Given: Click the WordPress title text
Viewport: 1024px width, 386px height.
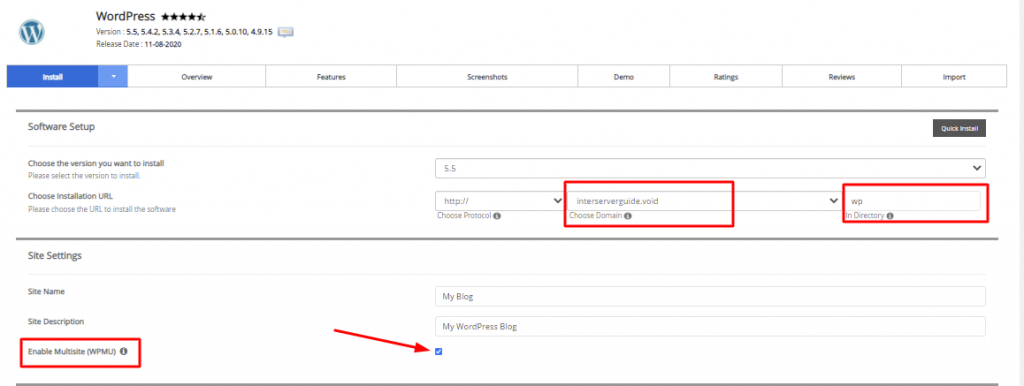Looking at the screenshot, I should [x=125, y=16].
